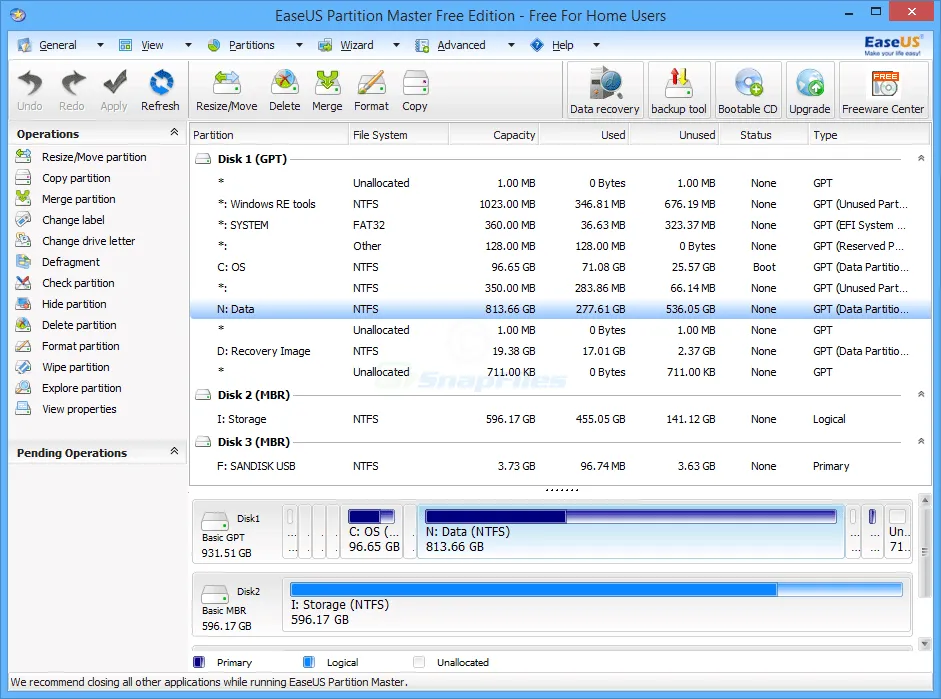
Task: Select the C: OS partition row
Action: 560,267
